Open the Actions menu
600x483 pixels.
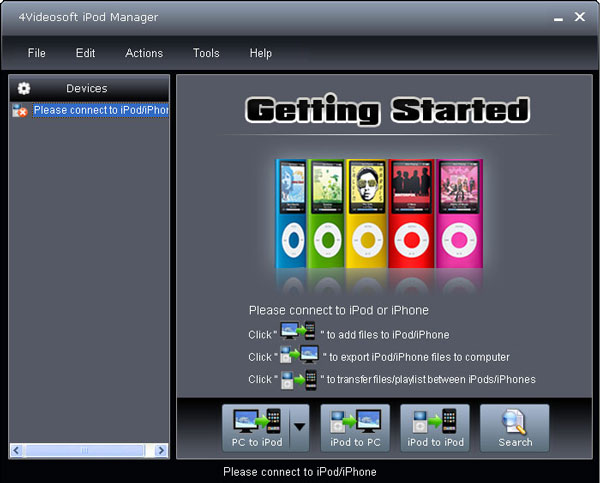click(144, 53)
